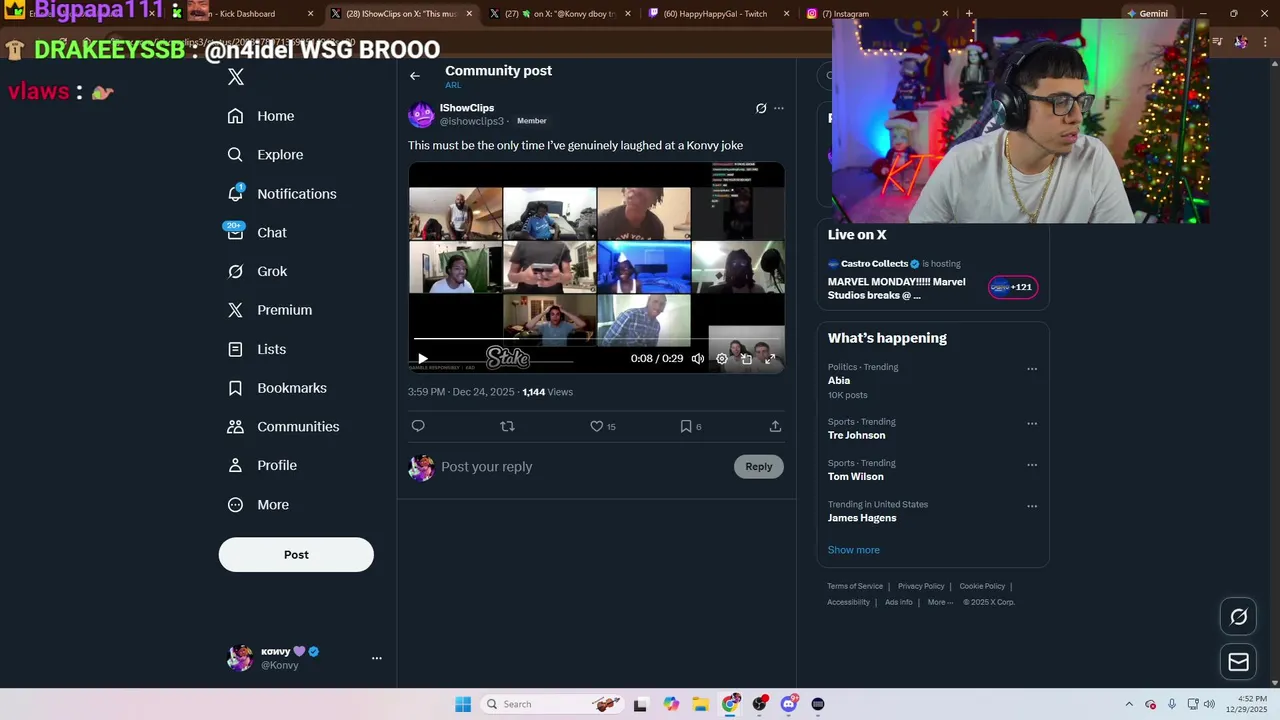Play the embedded video

click(x=423, y=358)
